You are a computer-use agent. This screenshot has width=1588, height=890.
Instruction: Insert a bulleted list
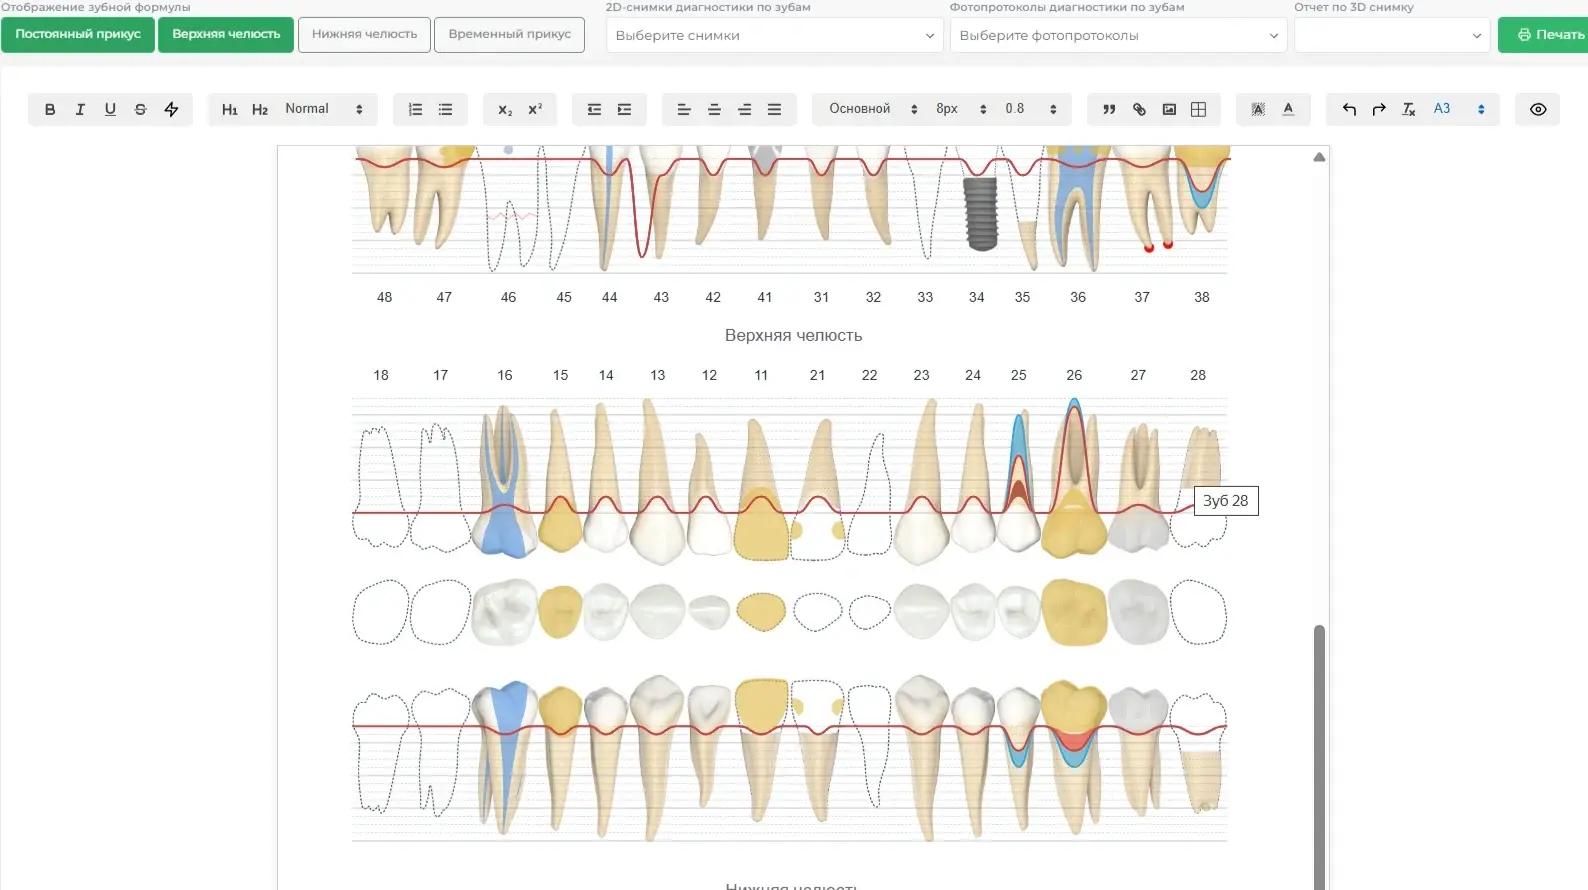445,109
